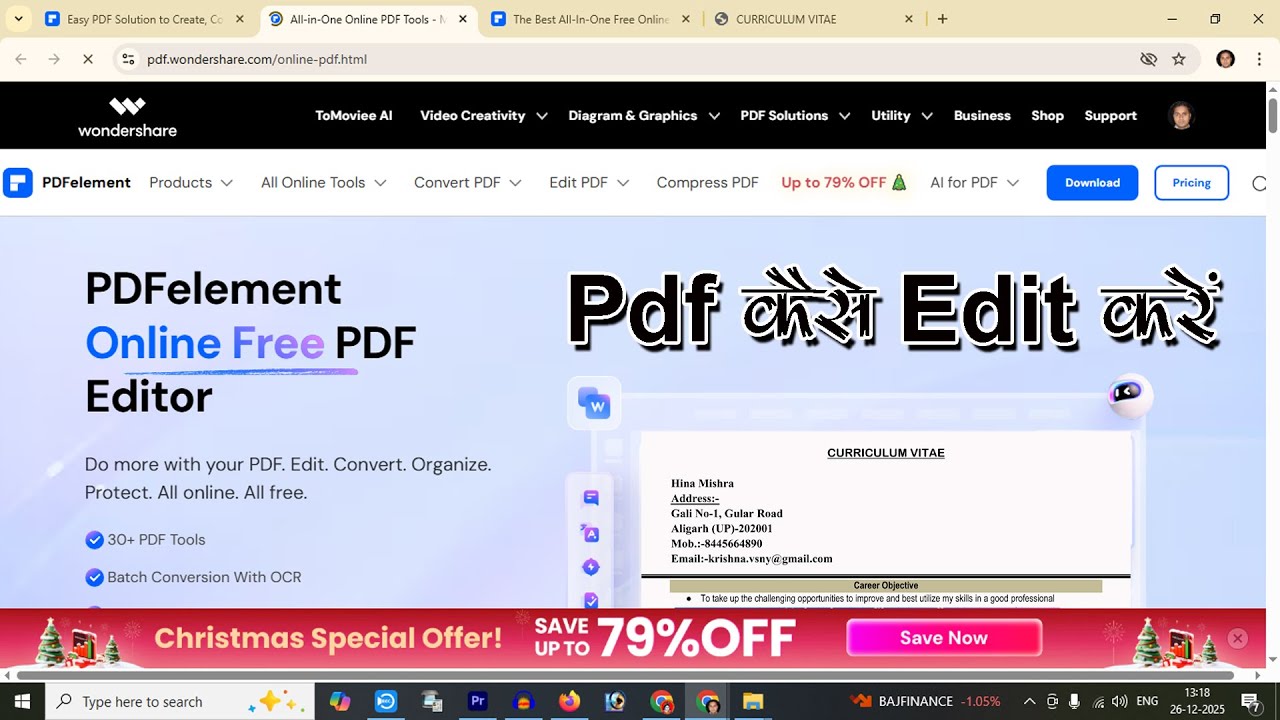This screenshot has height=720, width=1280.
Task: Click the blue Download button
Action: click(x=1092, y=183)
